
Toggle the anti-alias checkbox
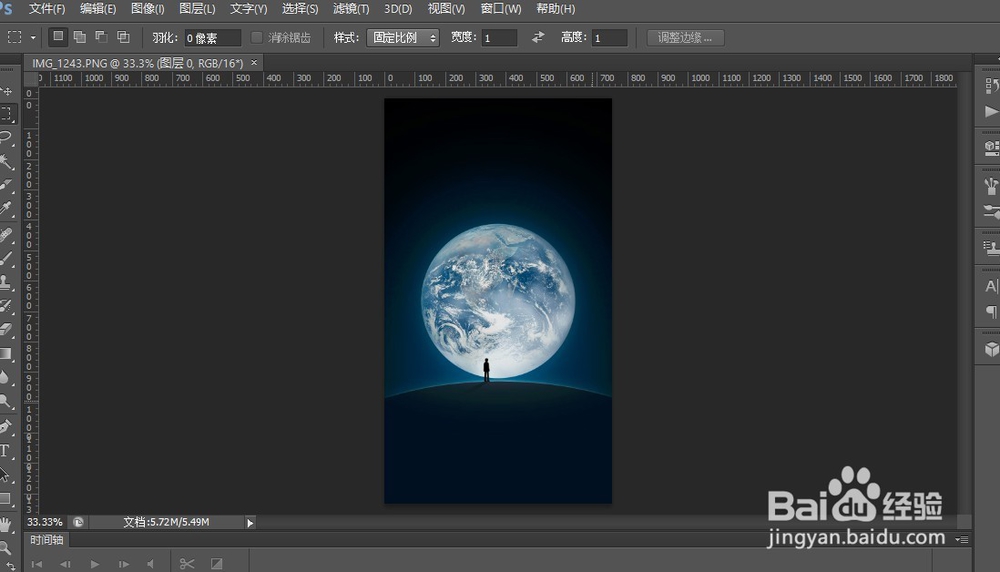[256, 38]
